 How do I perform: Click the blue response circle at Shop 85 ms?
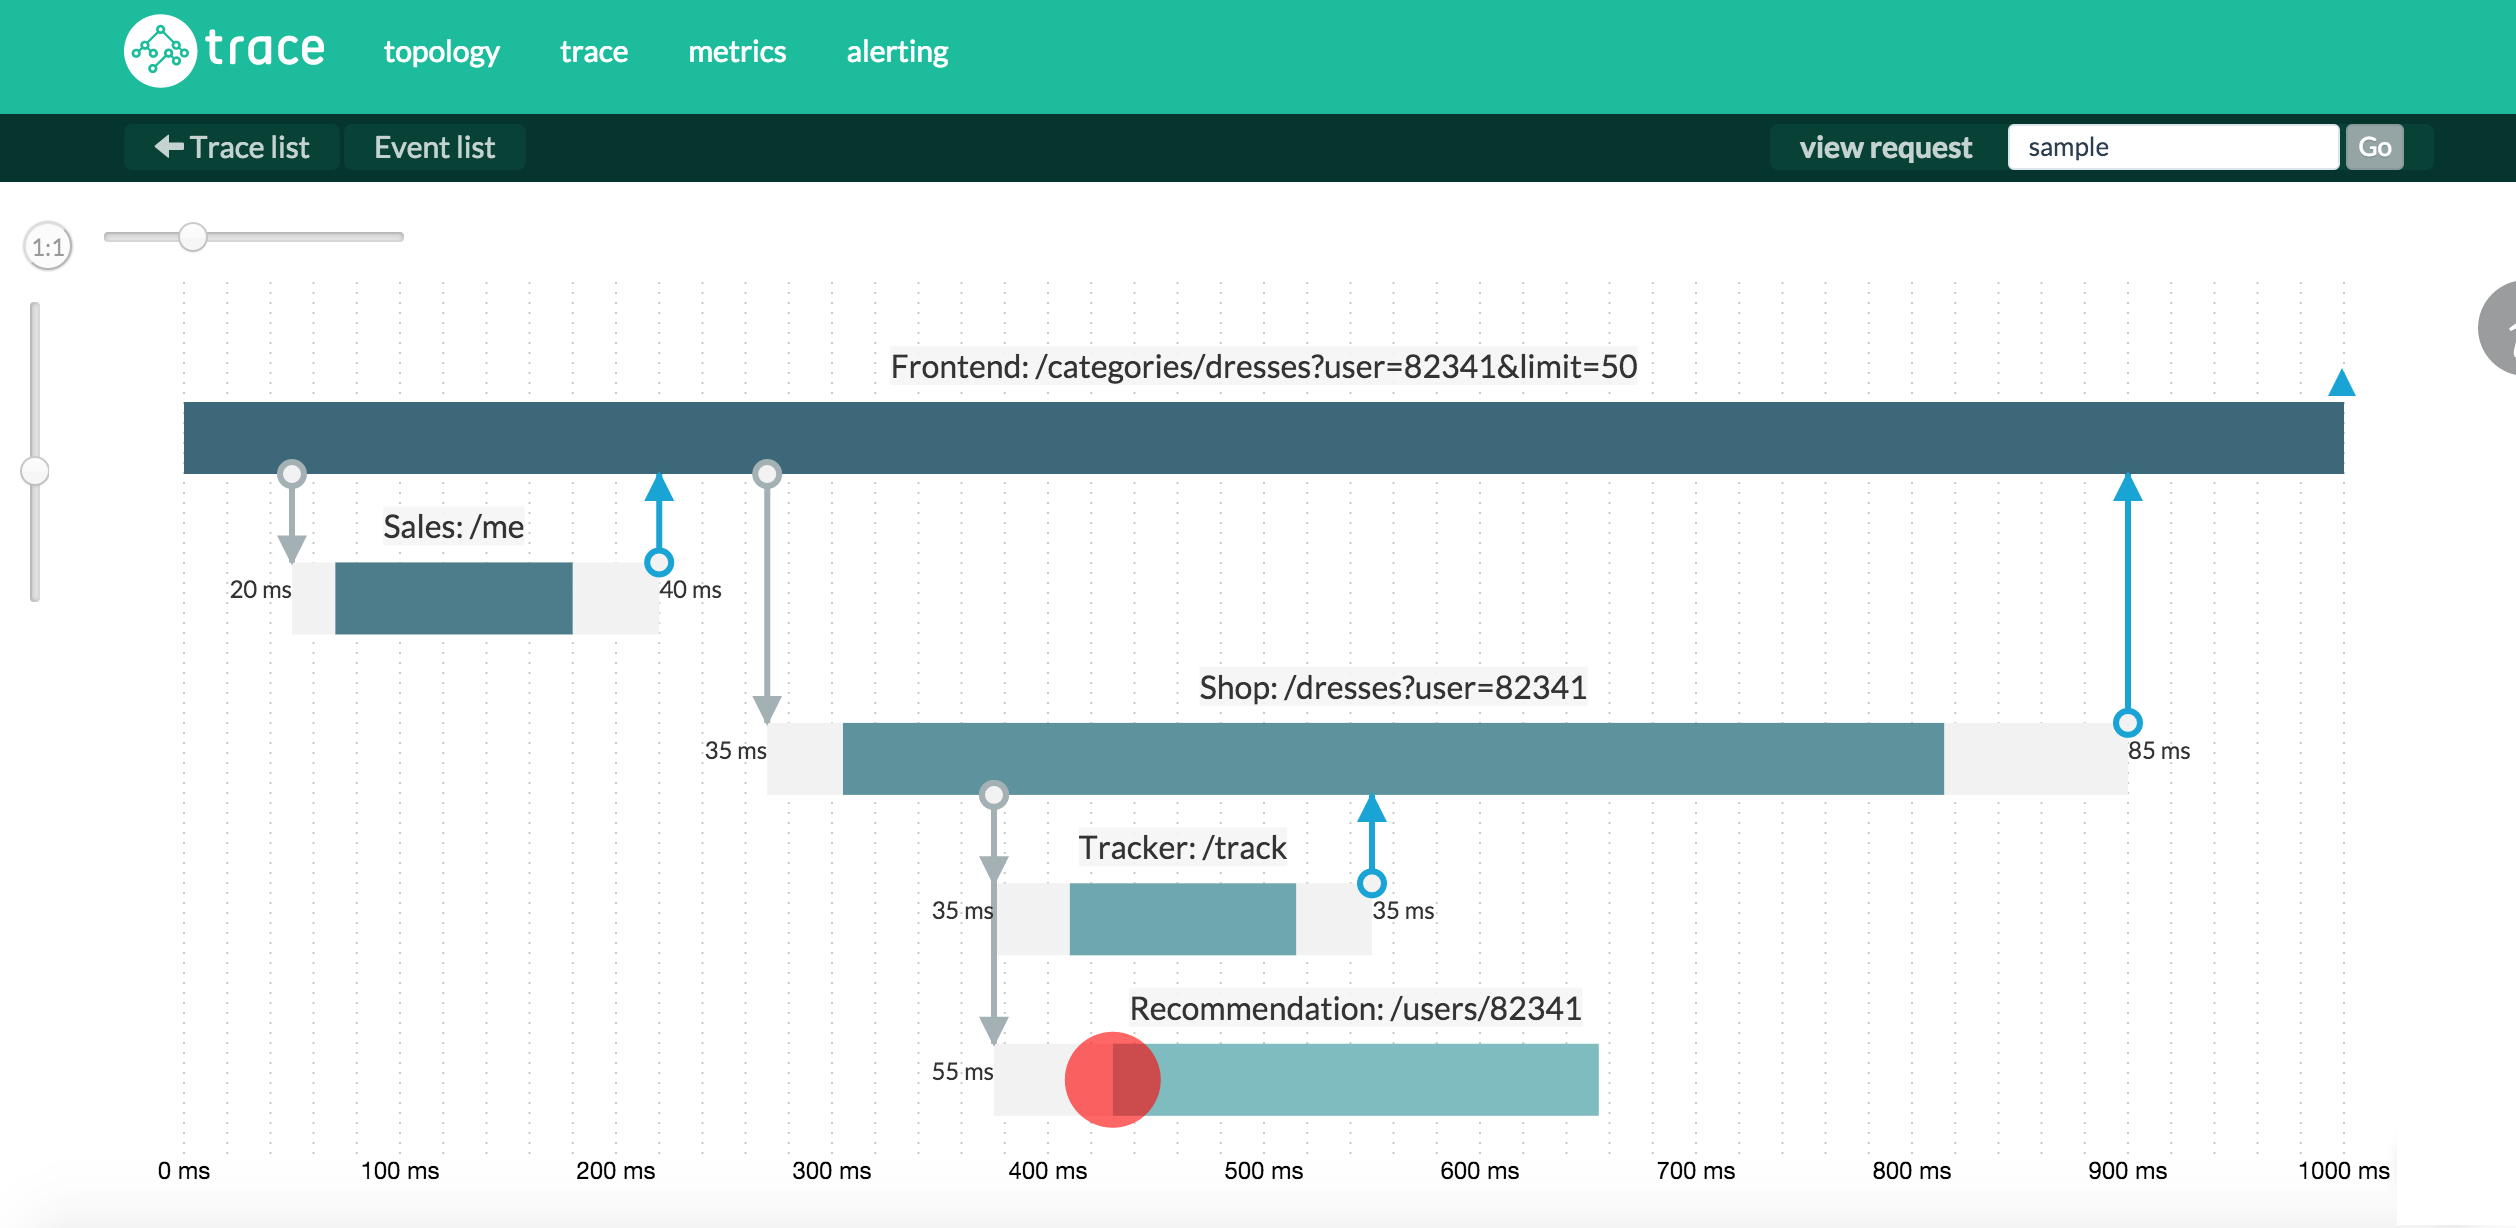(x=2127, y=722)
